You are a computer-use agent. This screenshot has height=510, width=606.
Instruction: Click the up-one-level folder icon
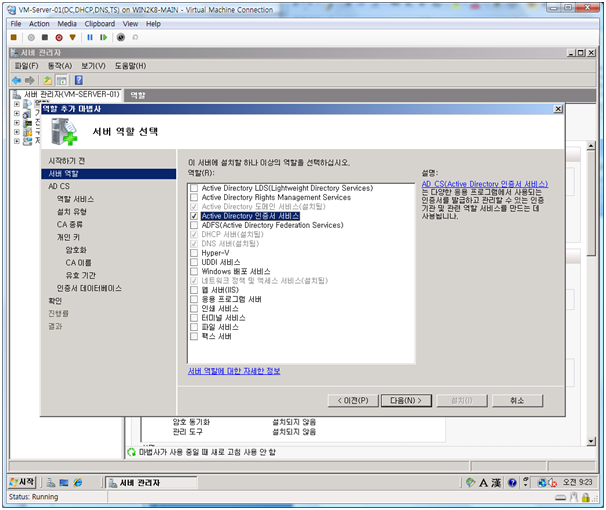pos(48,80)
